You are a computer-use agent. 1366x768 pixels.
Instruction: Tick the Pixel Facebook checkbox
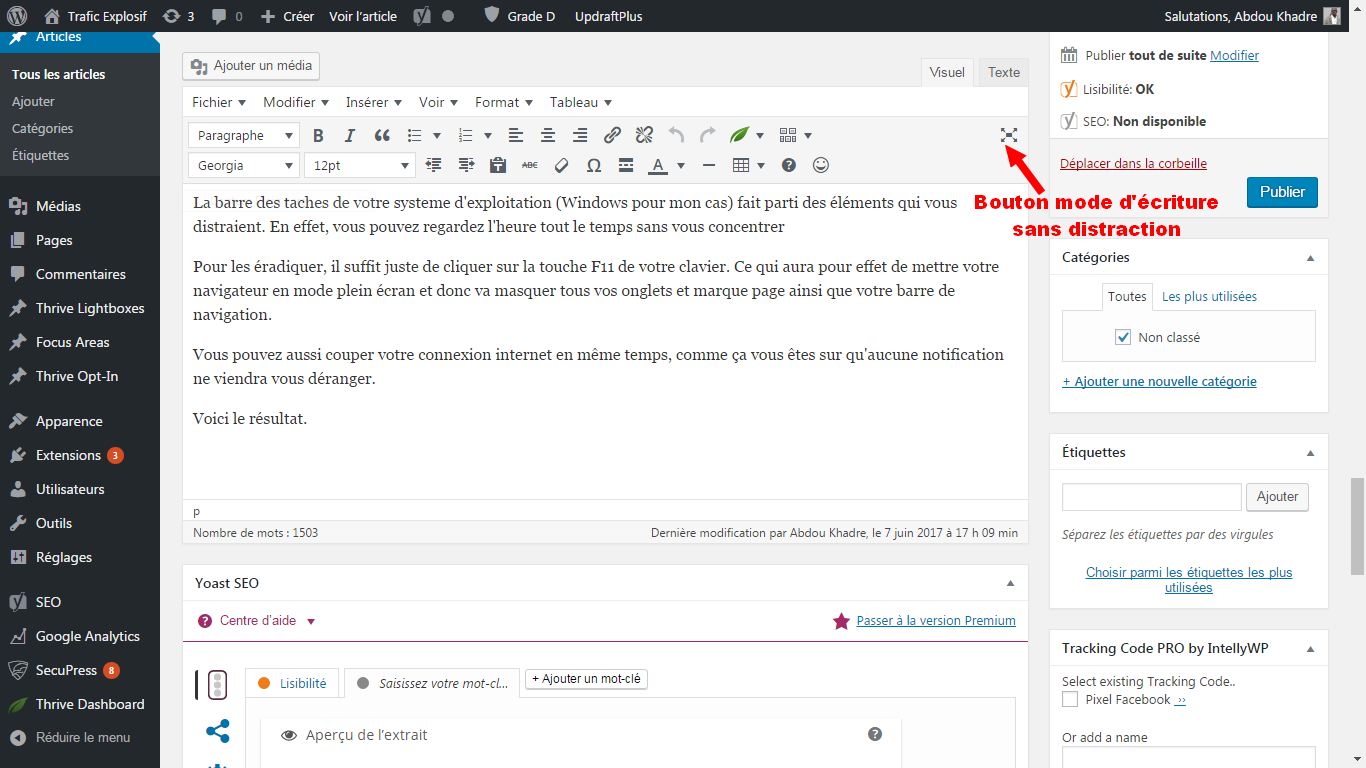(1070, 700)
